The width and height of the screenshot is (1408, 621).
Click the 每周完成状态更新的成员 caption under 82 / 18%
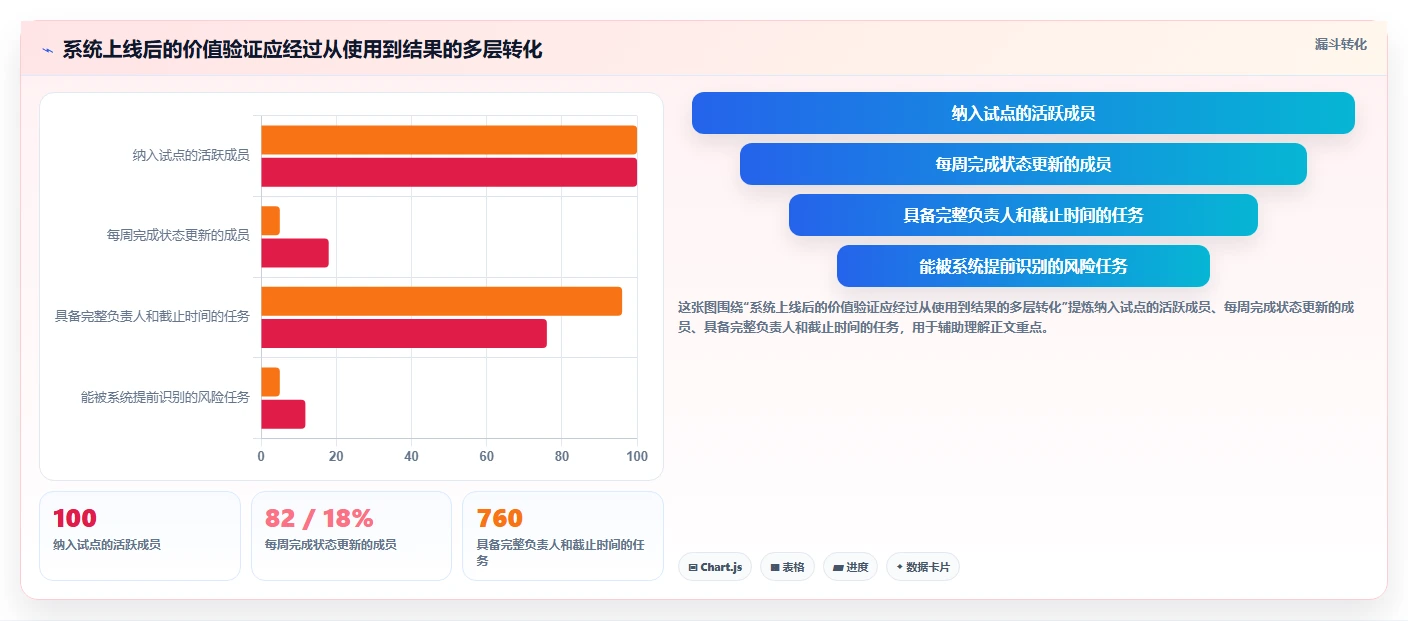331,545
